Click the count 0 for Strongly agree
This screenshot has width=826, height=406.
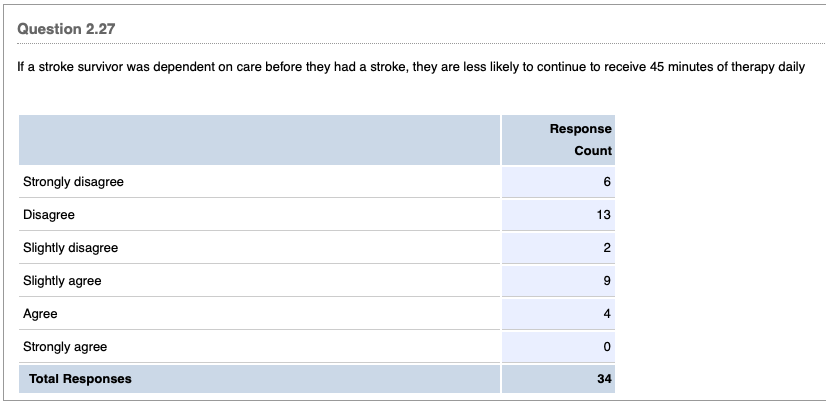click(607, 347)
